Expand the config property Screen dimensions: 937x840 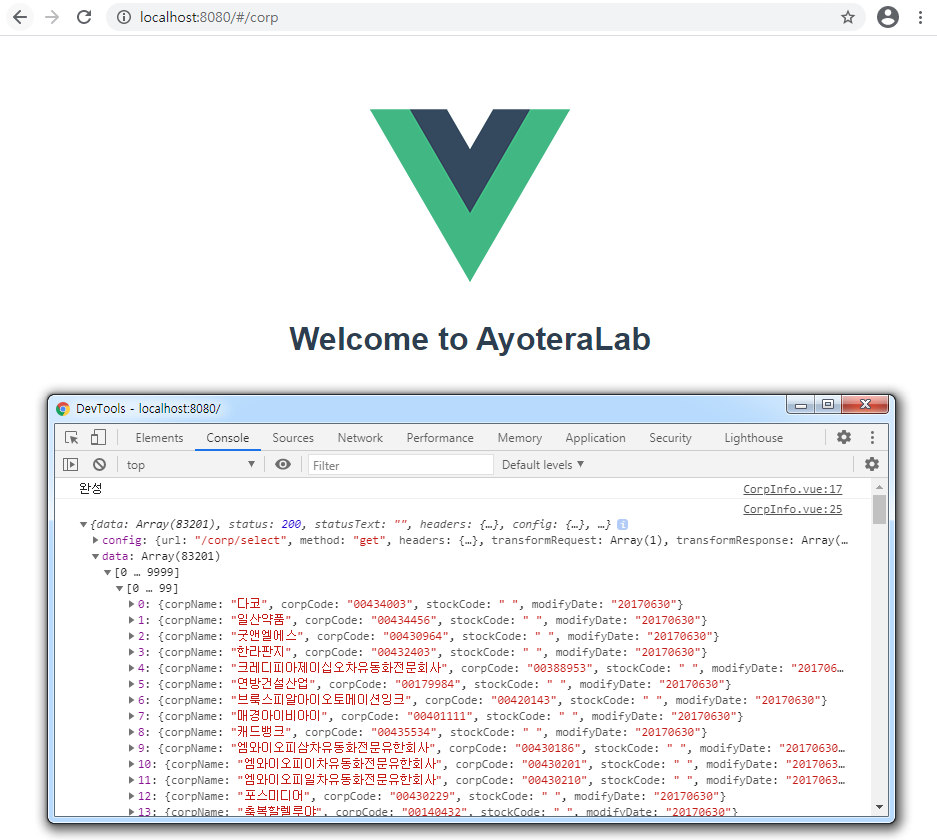(96, 540)
